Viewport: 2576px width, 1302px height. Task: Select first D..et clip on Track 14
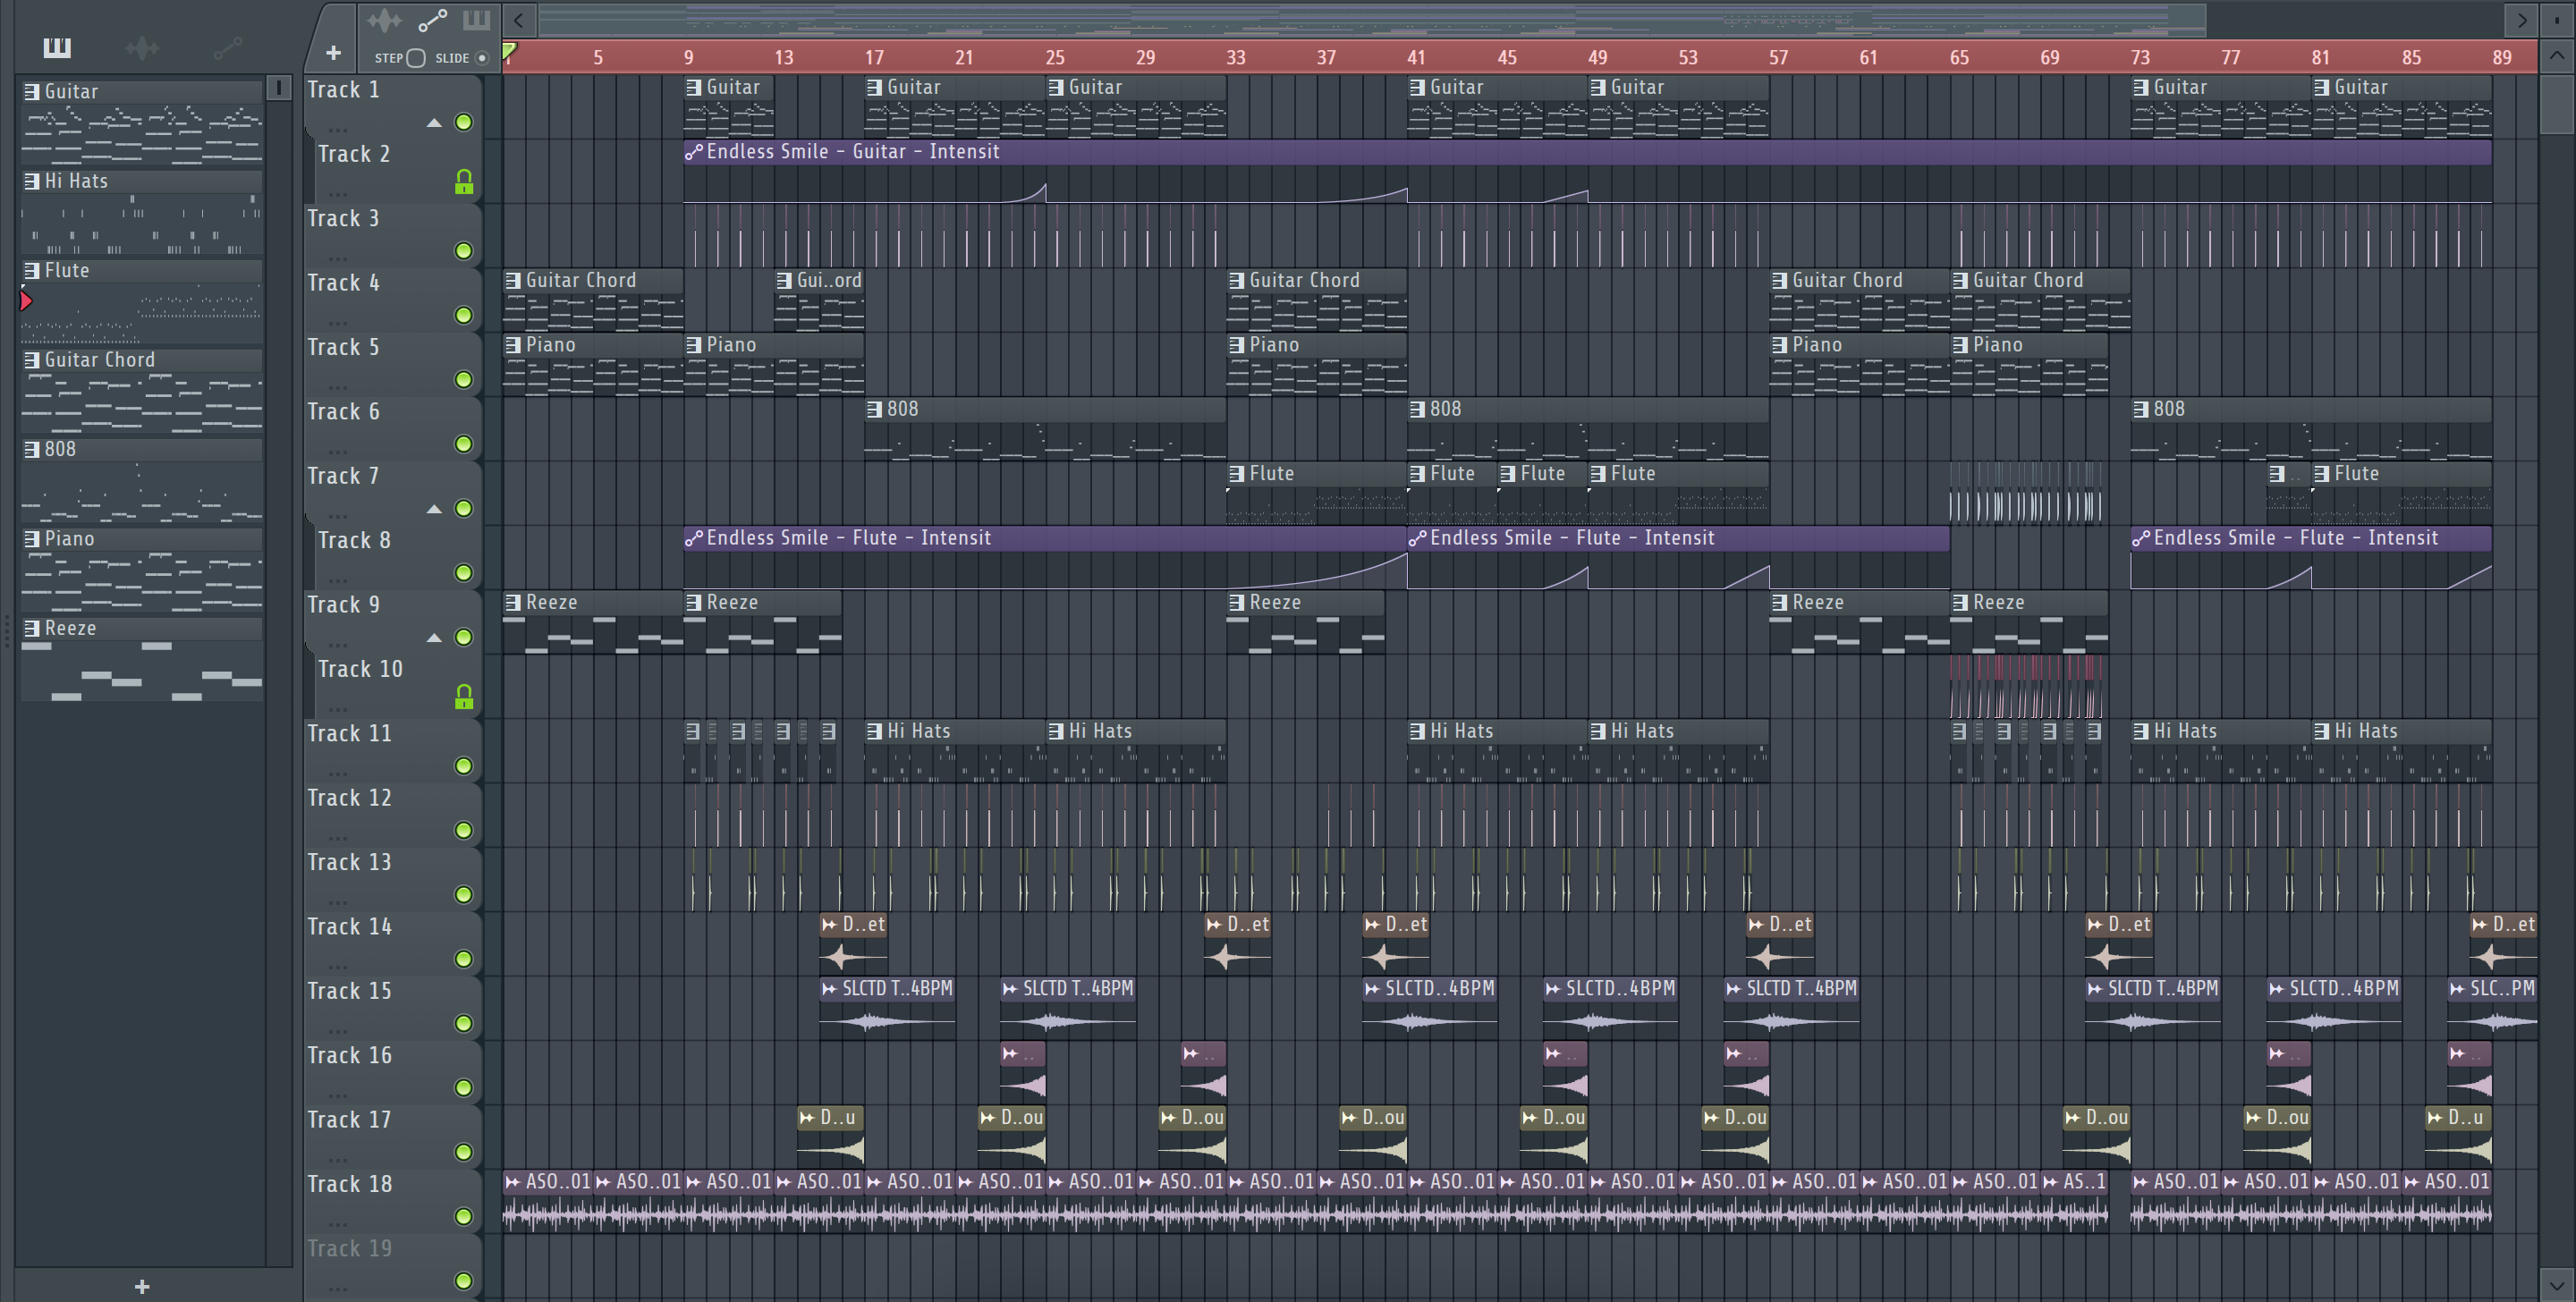pos(853,946)
